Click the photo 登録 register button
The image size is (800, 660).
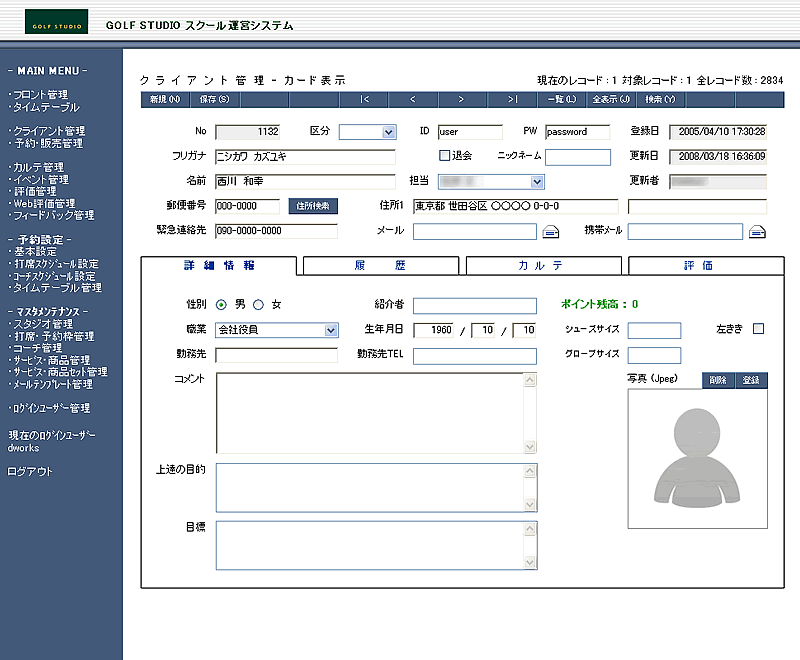coord(751,380)
